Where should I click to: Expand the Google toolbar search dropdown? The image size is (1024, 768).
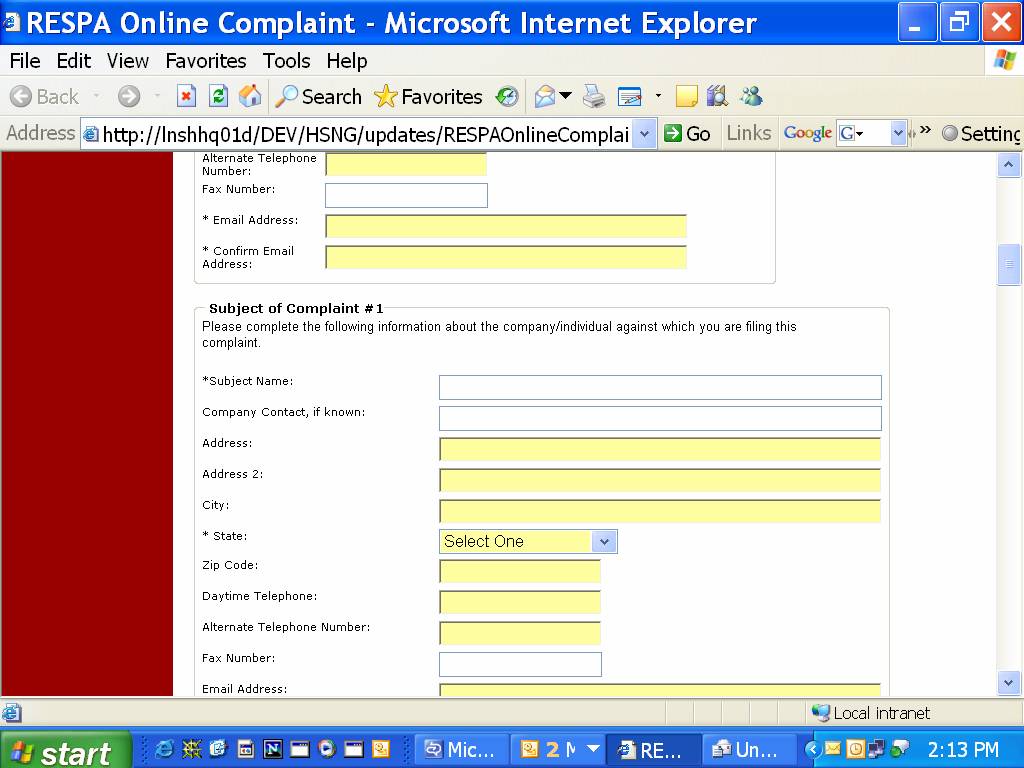(x=897, y=133)
